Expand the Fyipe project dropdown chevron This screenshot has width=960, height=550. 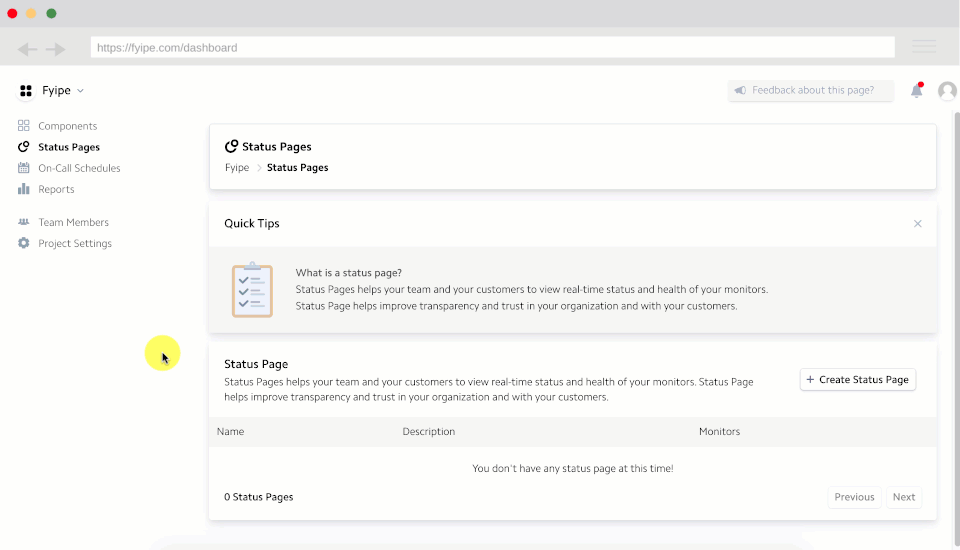click(x=80, y=91)
